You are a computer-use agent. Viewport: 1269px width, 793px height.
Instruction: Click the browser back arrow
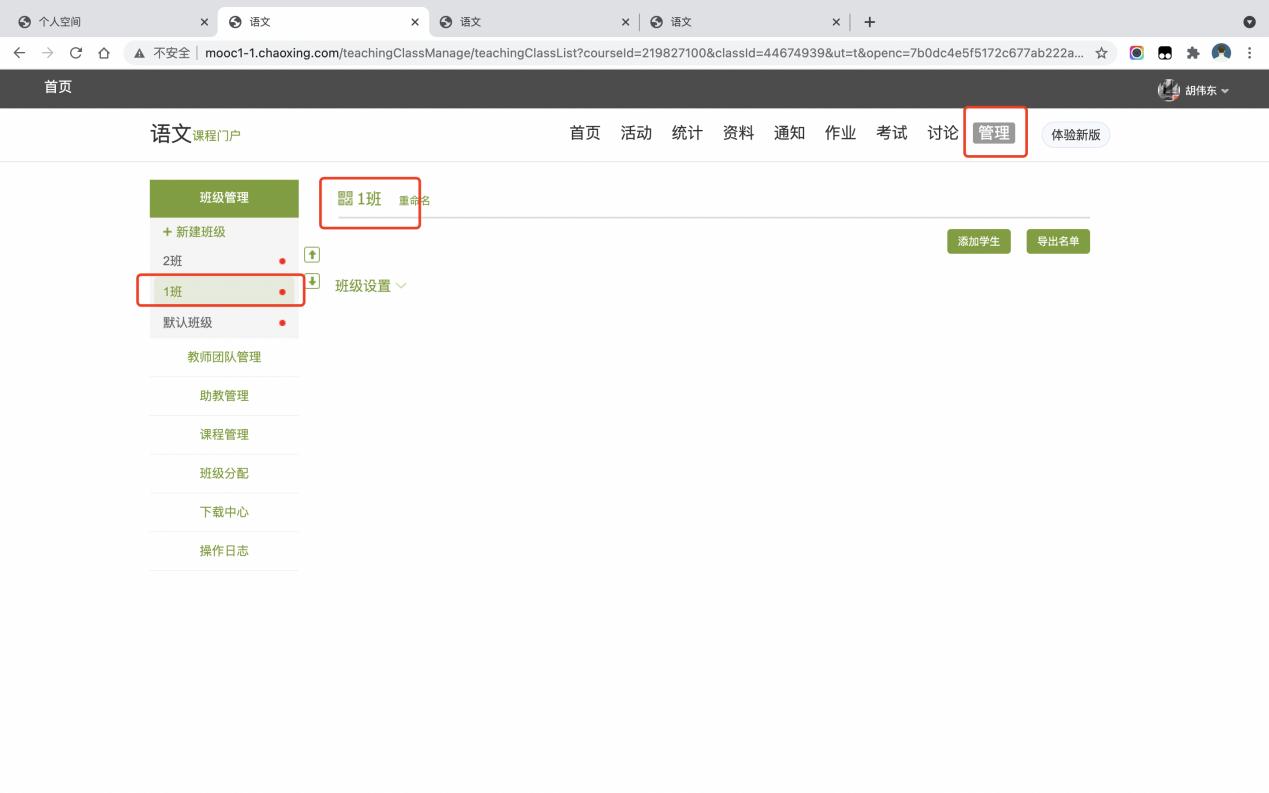click(20, 53)
